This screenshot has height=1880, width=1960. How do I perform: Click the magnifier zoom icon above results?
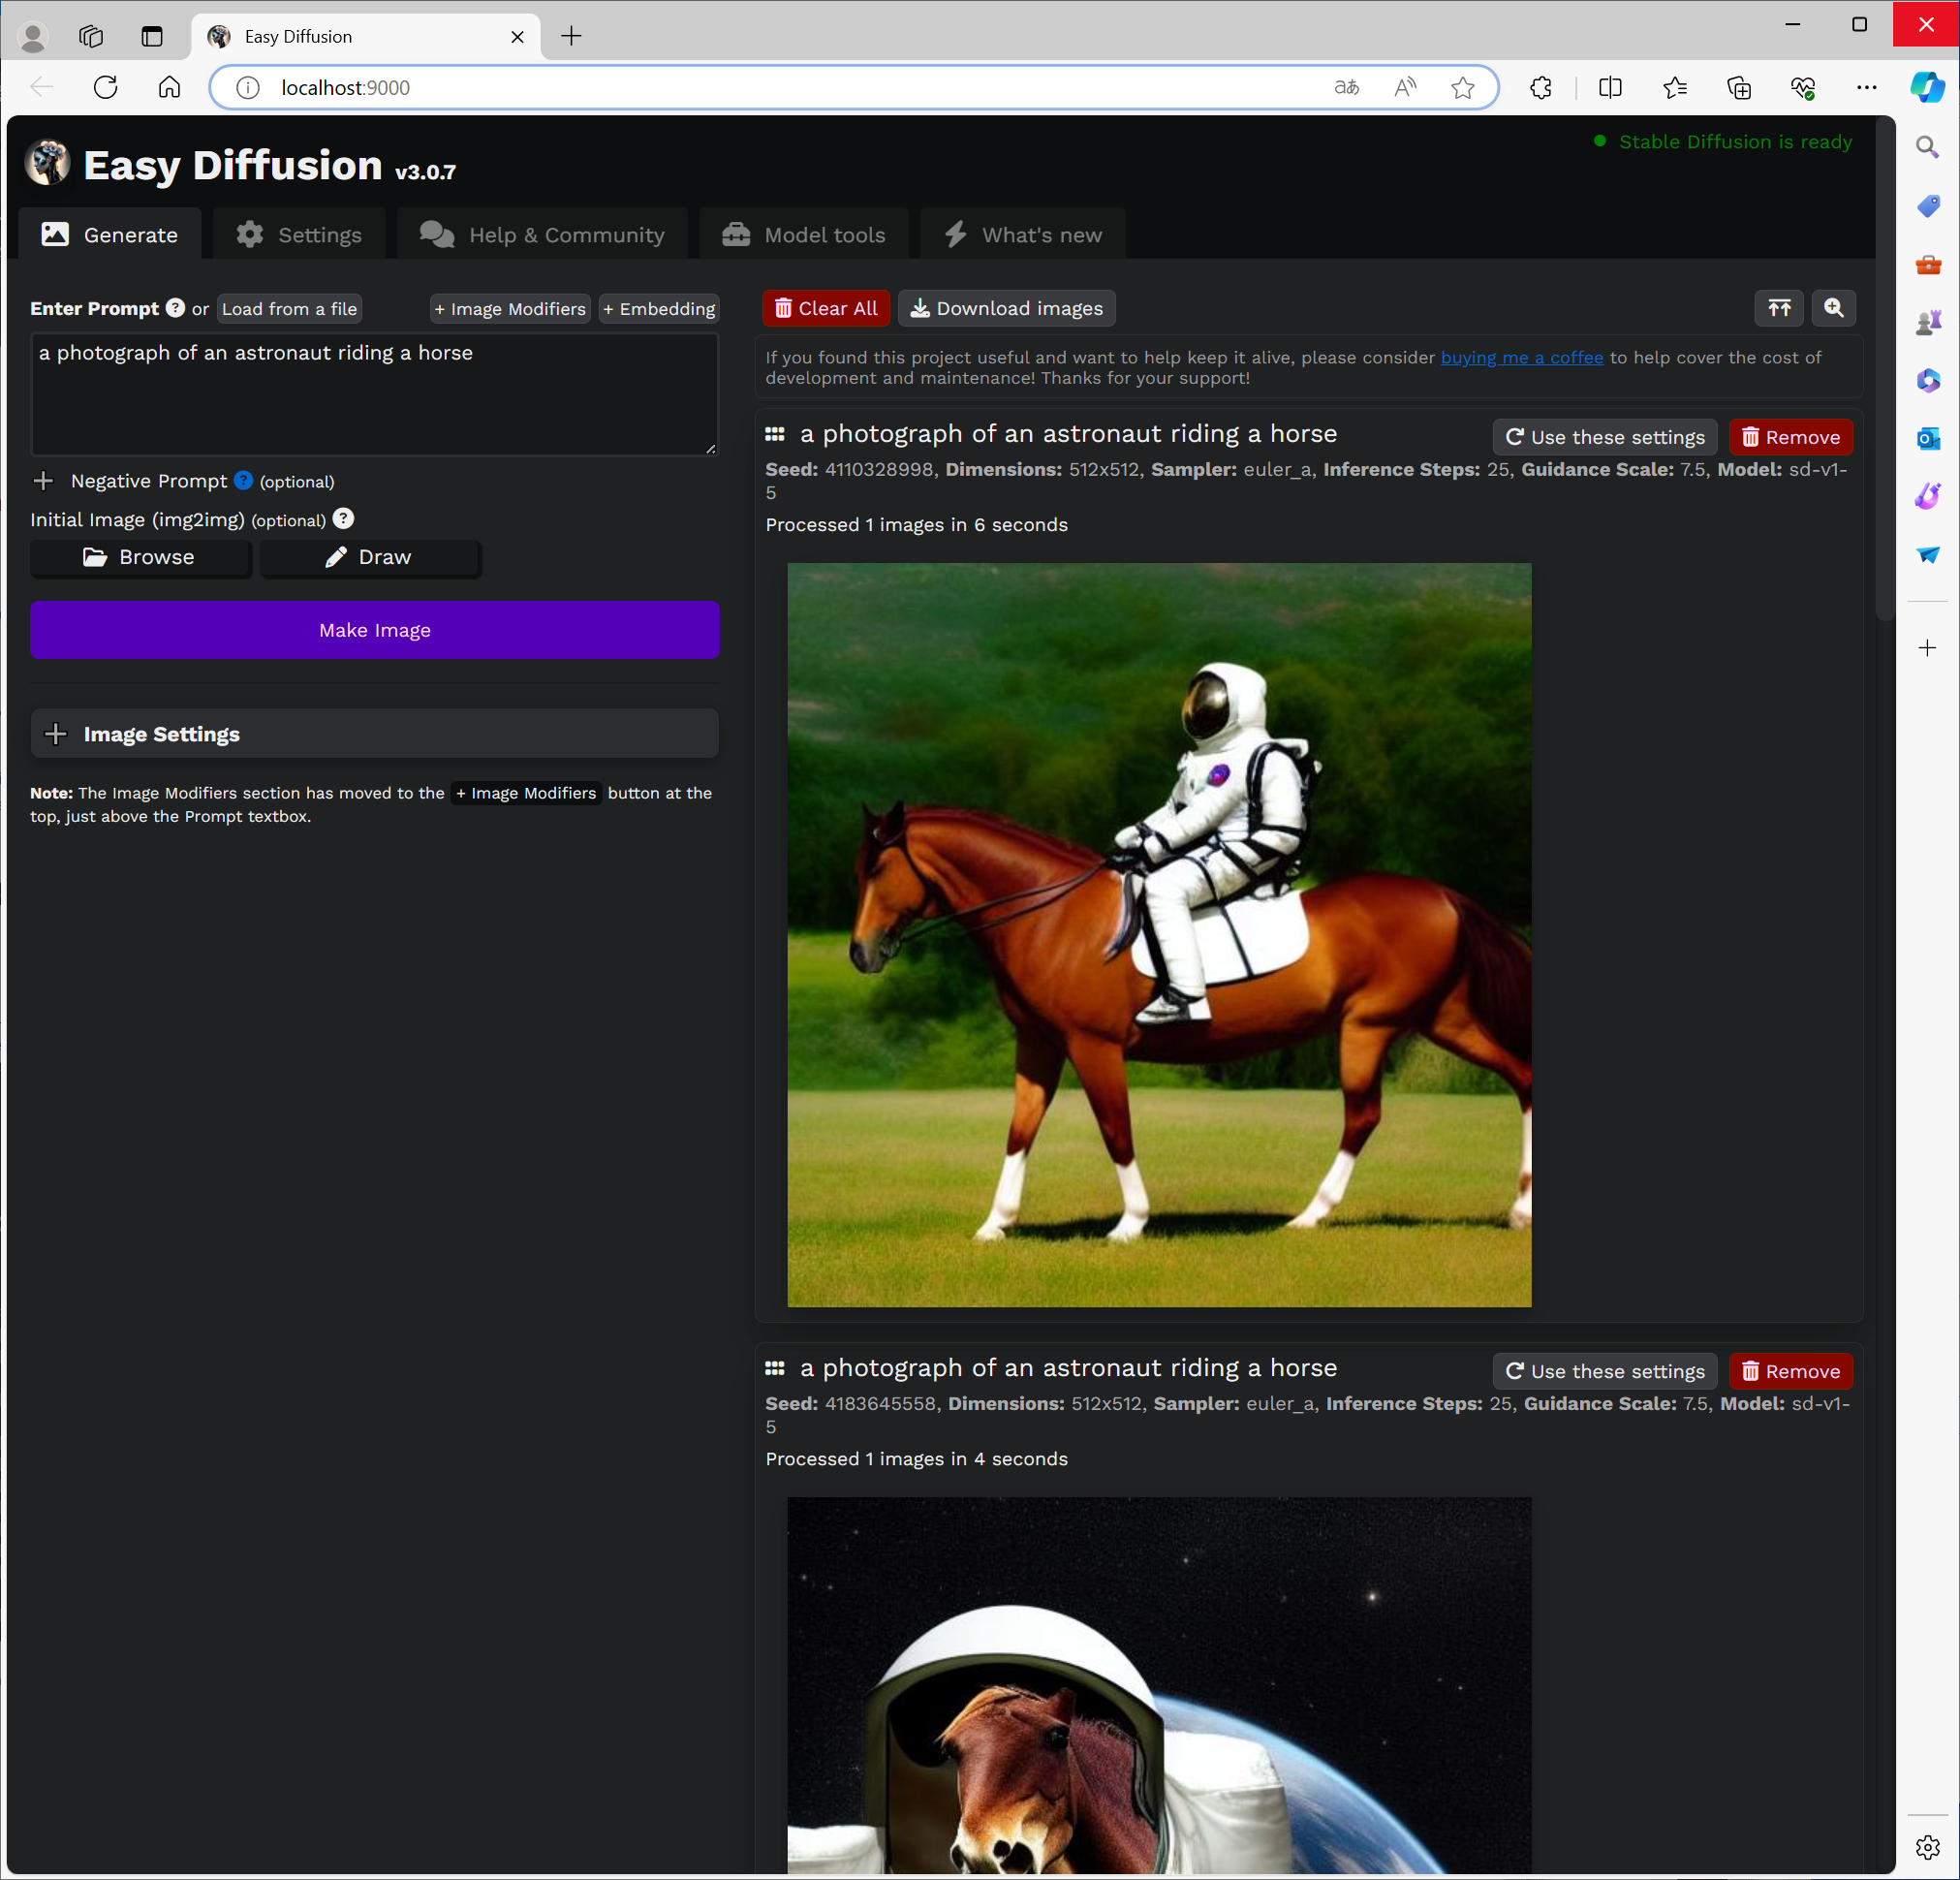tap(1833, 308)
